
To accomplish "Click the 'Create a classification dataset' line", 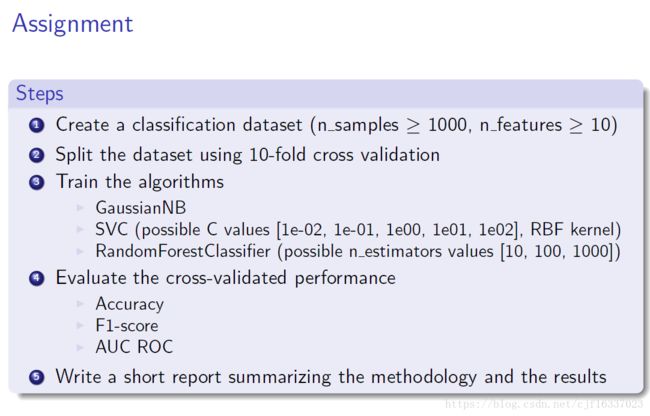I will [x=337, y=125].
